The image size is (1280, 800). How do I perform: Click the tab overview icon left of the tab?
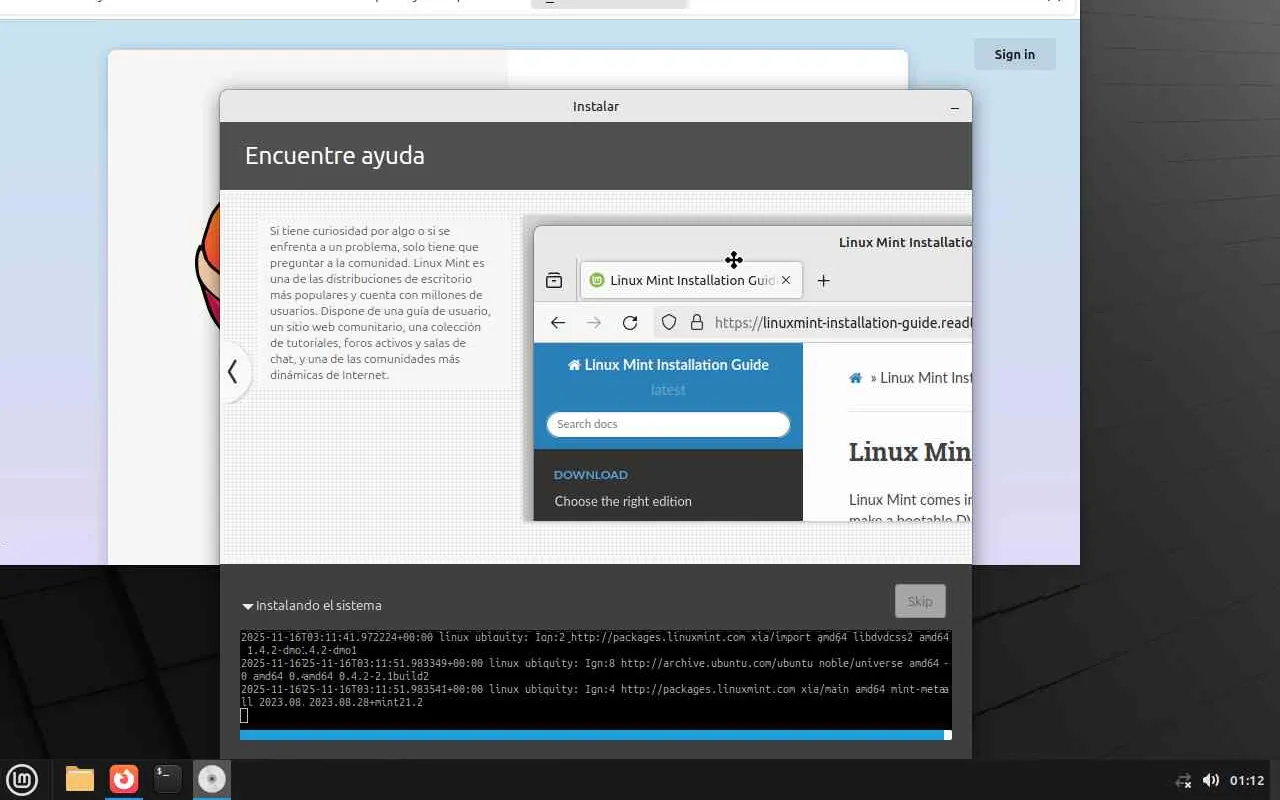[x=554, y=281]
